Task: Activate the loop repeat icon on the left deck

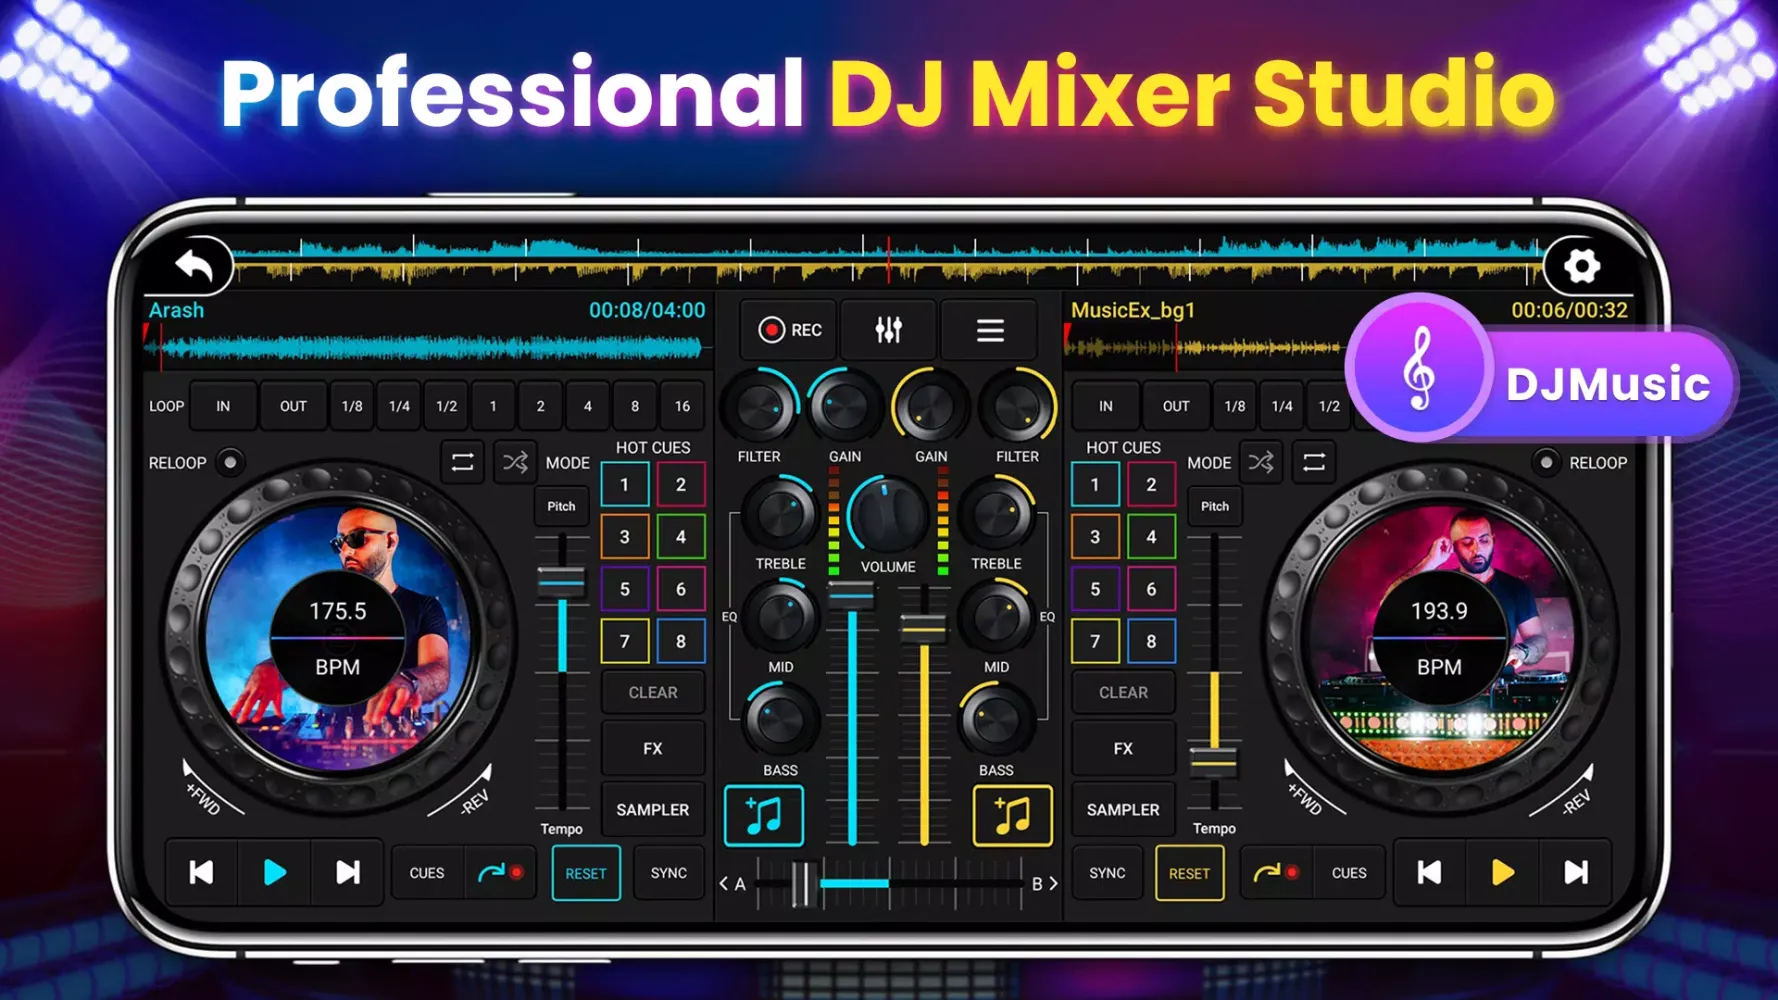Action: point(463,462)
